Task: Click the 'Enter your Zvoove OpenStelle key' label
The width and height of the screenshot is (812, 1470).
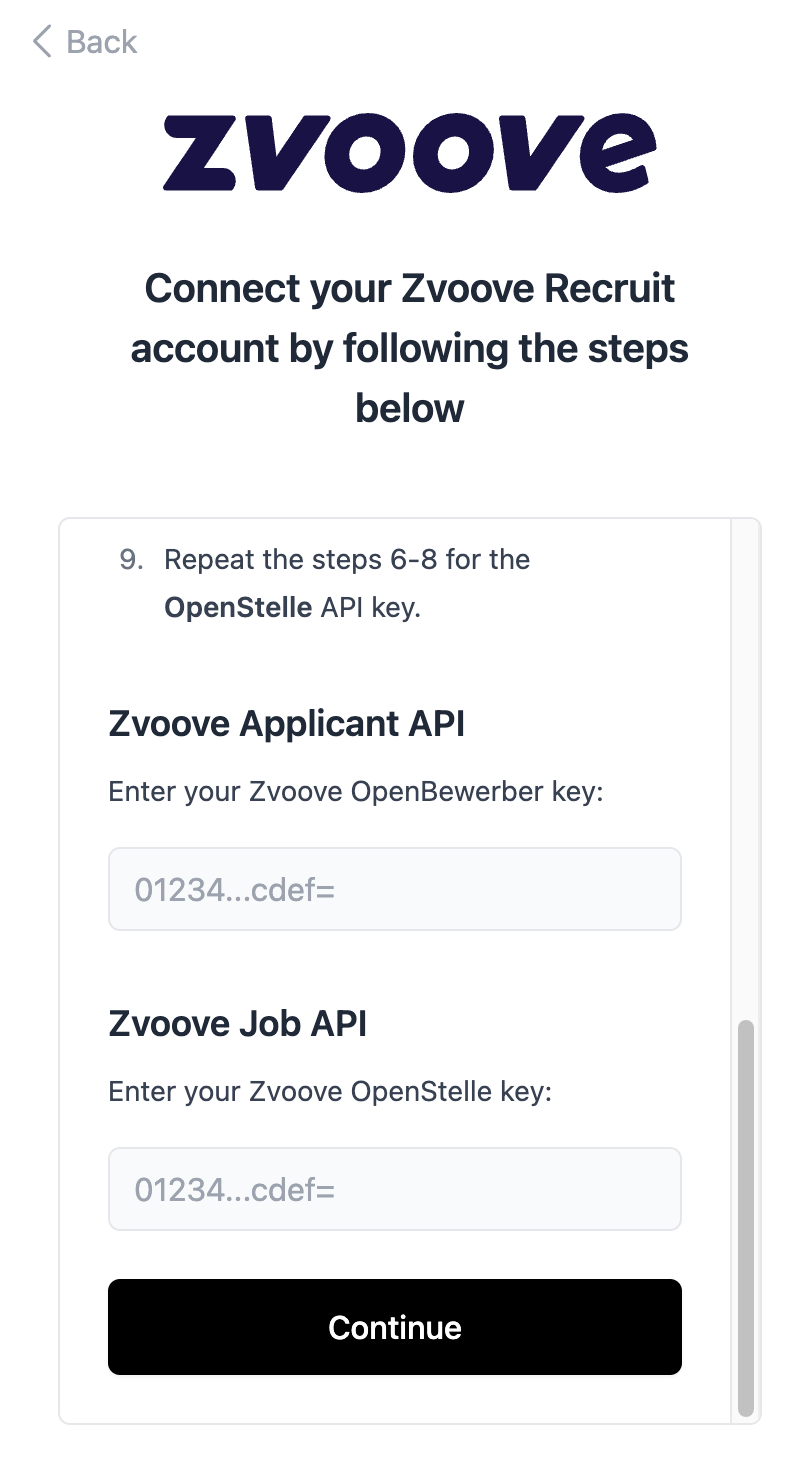Action: tap(330, 1090)
